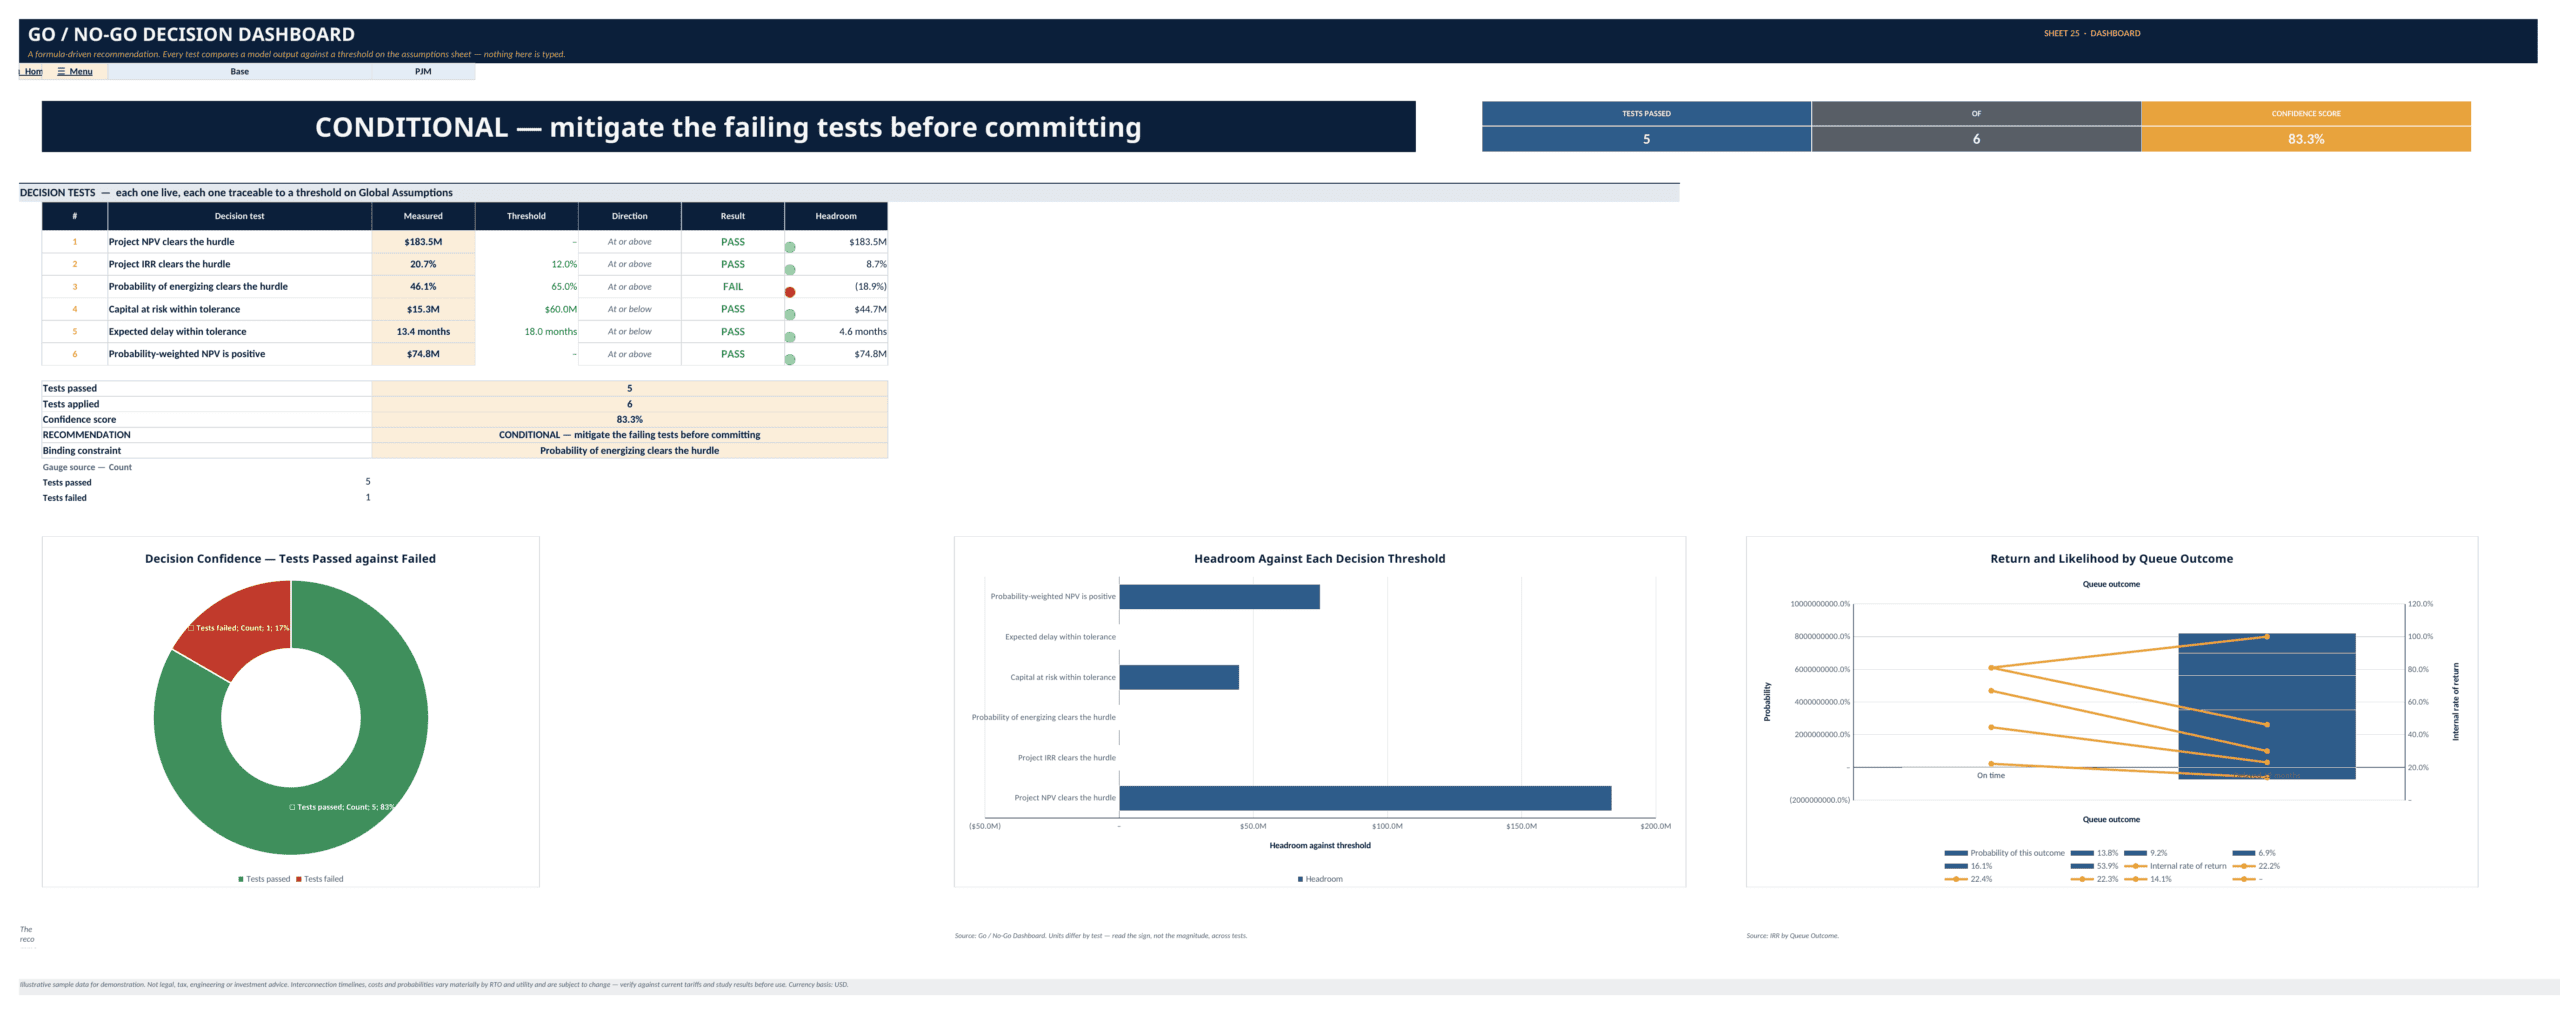Click the Confidence Score 83.3% tile
Image resolution: width=2560 pixels, height=1018 pixels.
pyautogui.click(x=2305, y=139)
